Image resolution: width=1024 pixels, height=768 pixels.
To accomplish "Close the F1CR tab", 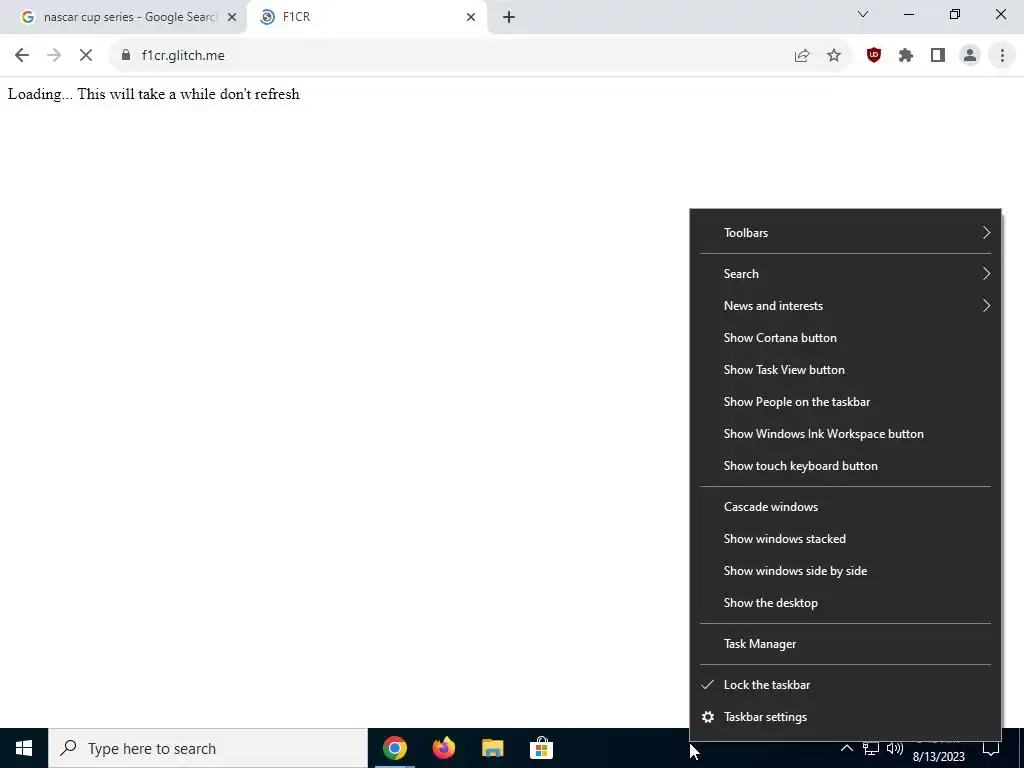I will tap(471, 17).
